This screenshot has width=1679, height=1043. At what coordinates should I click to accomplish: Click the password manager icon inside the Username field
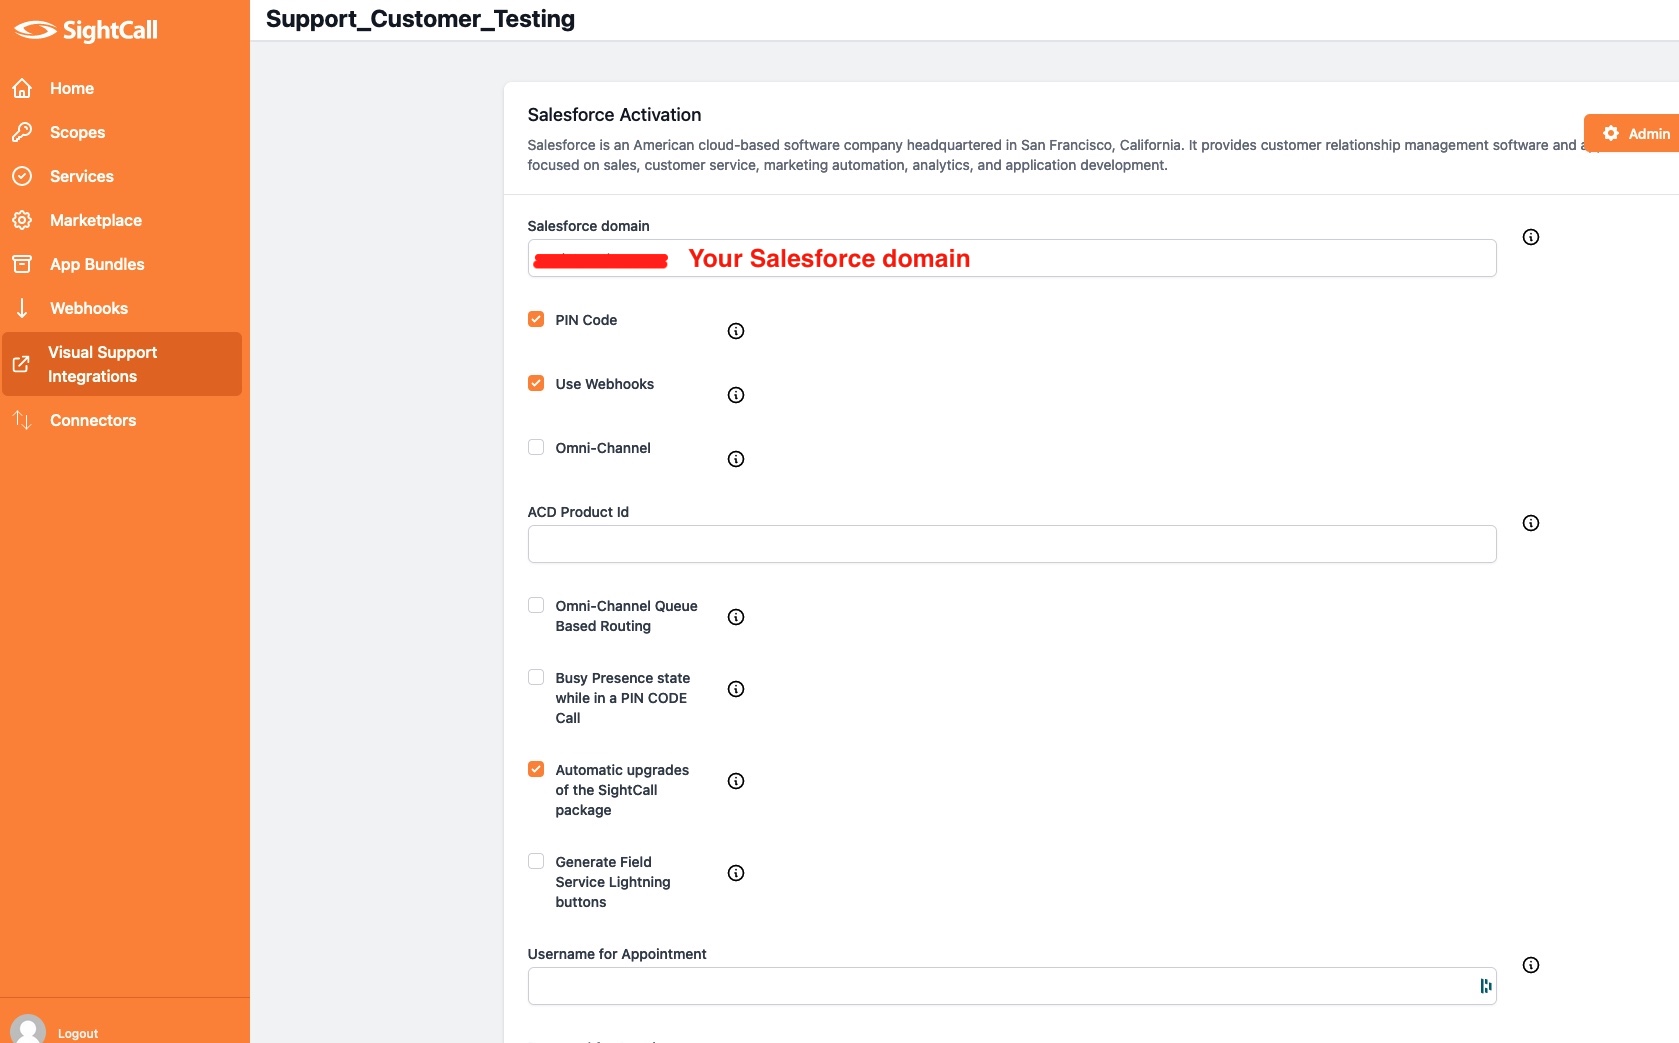tap(1485, 986)
